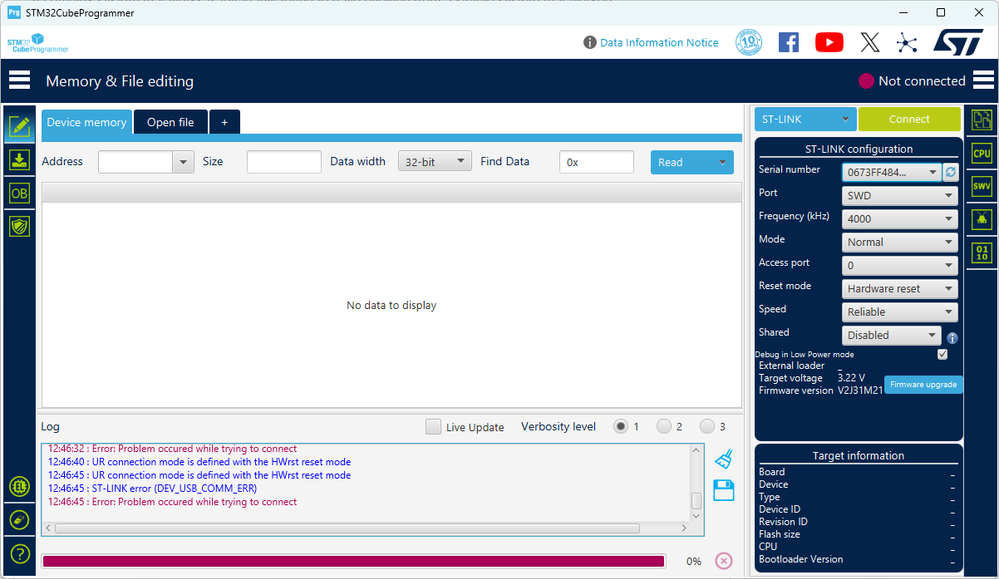This screenshot has width=999, height=579.
Task: Cancel the operation with the red X icon
Action: pos(724,561)
